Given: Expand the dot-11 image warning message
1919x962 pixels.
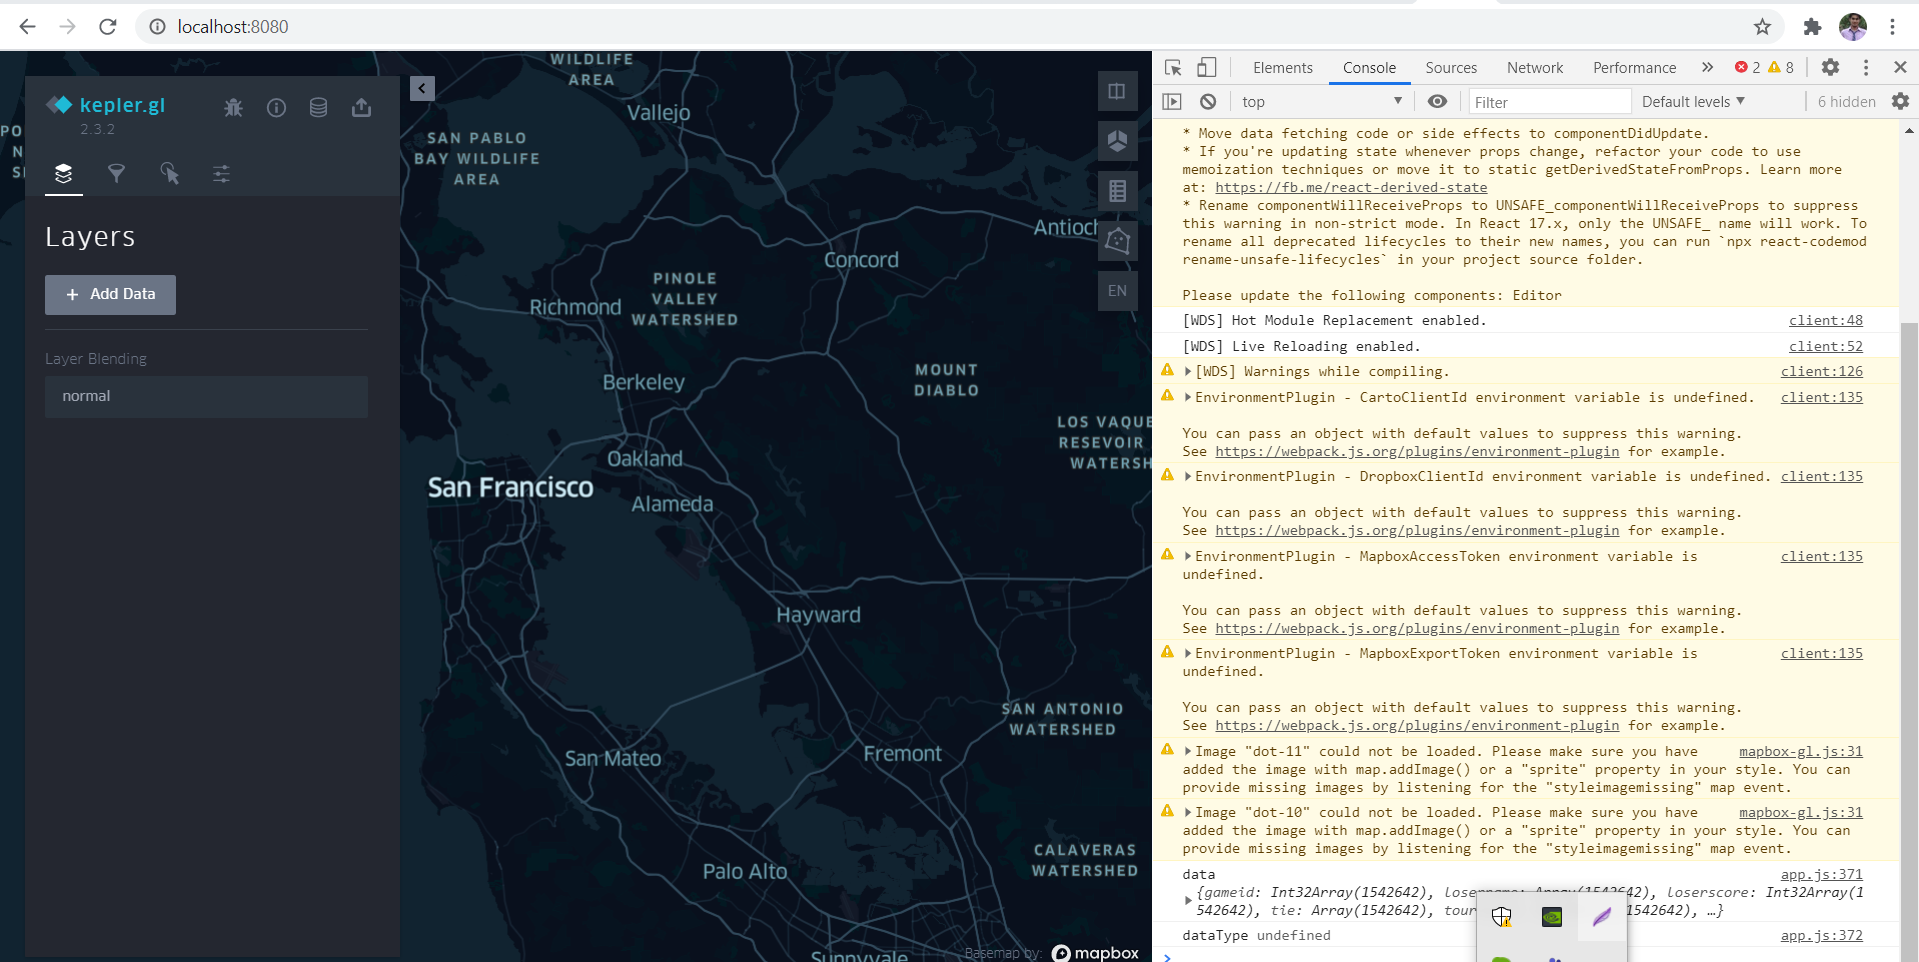Looking at the screenshot, I should (1189, 751).
